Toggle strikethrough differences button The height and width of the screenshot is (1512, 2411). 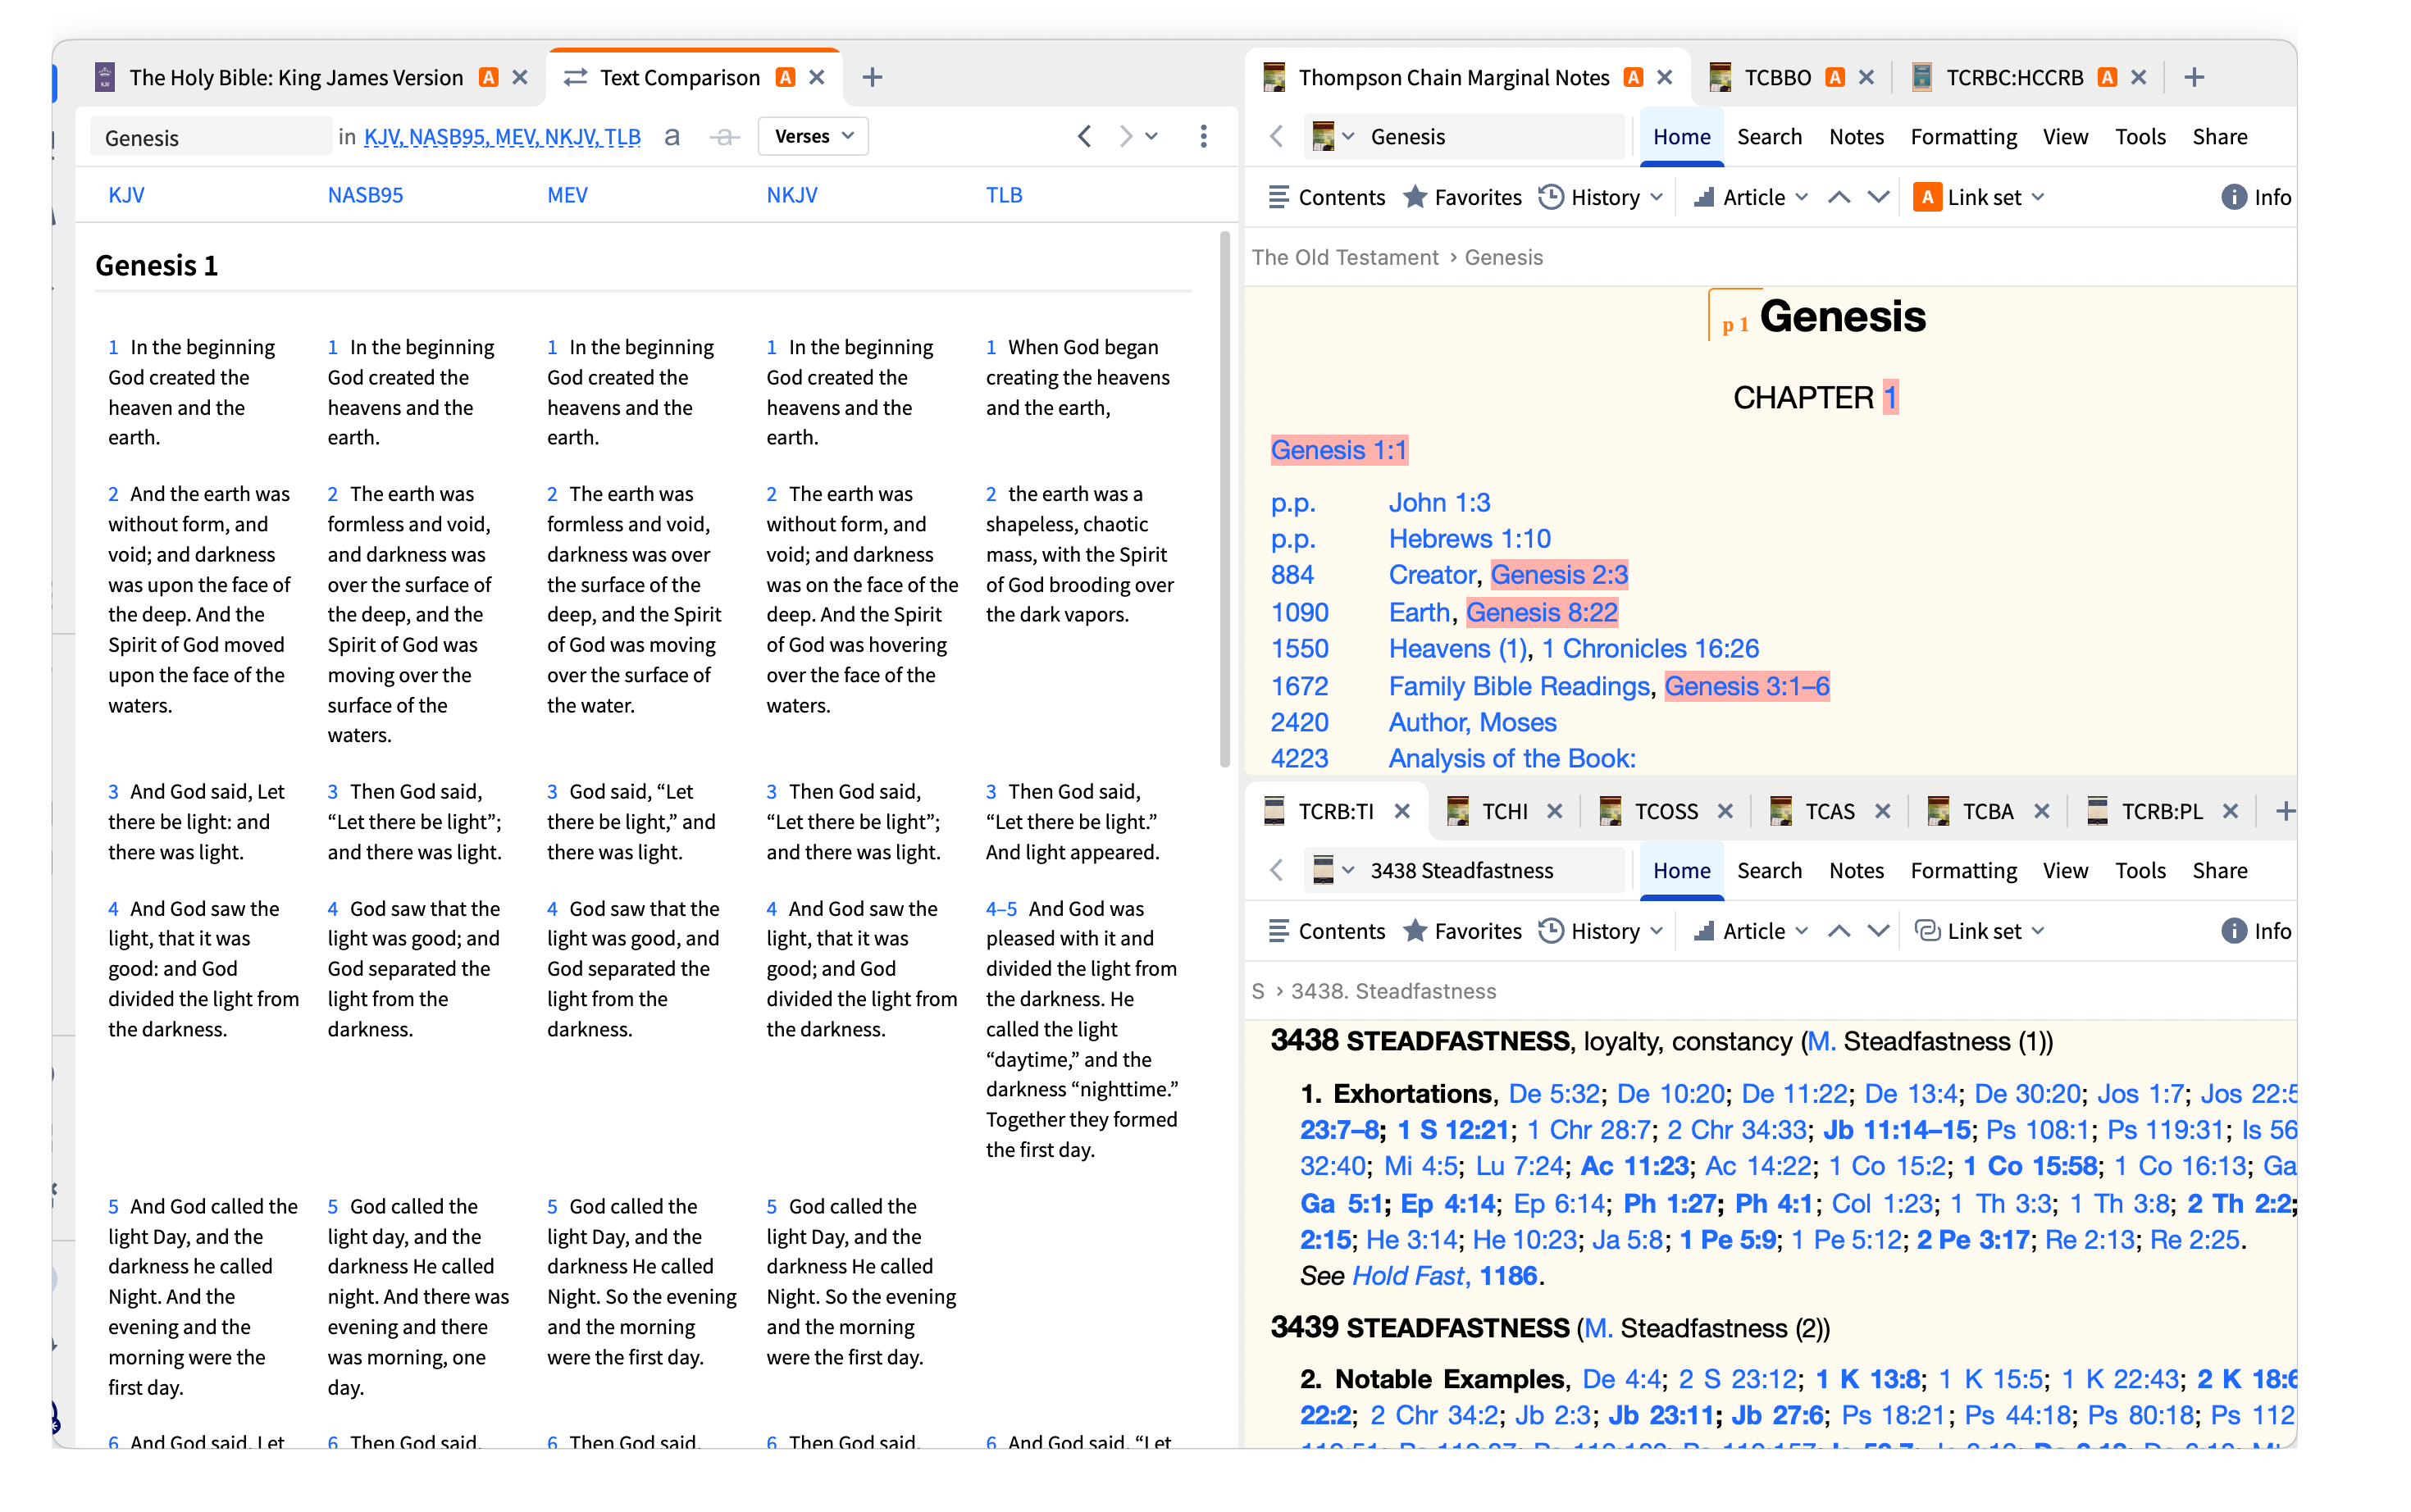(x=724, y=137)
